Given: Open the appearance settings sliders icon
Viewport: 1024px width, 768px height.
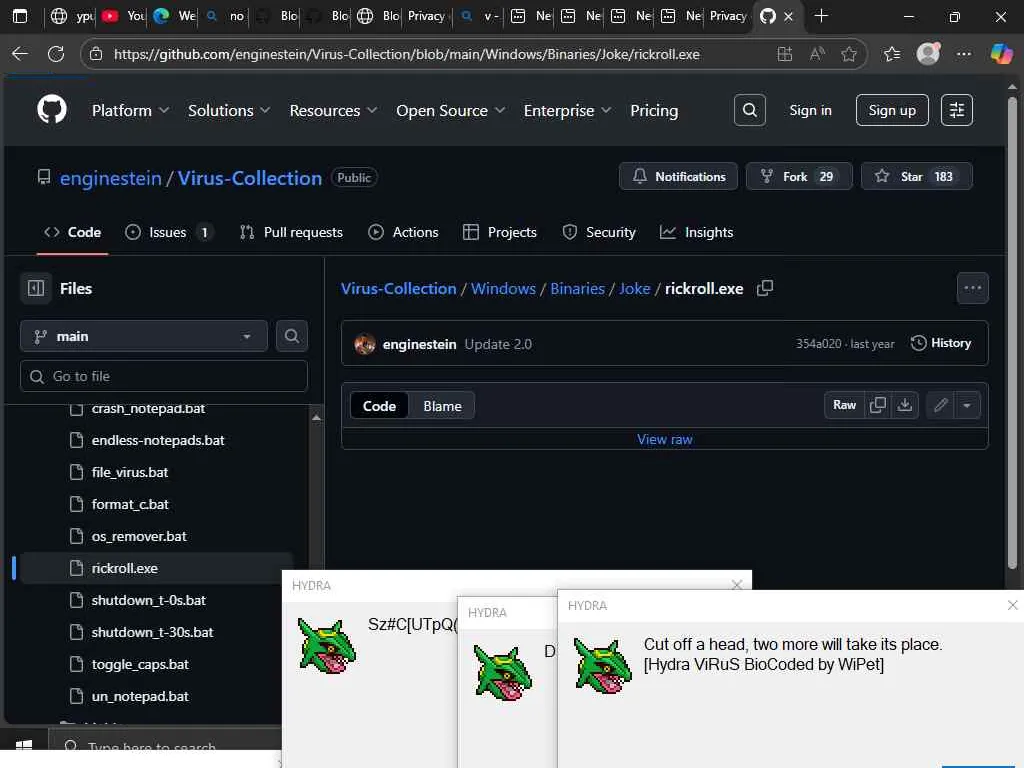Looking at the screenshot, I should (957, 110).
